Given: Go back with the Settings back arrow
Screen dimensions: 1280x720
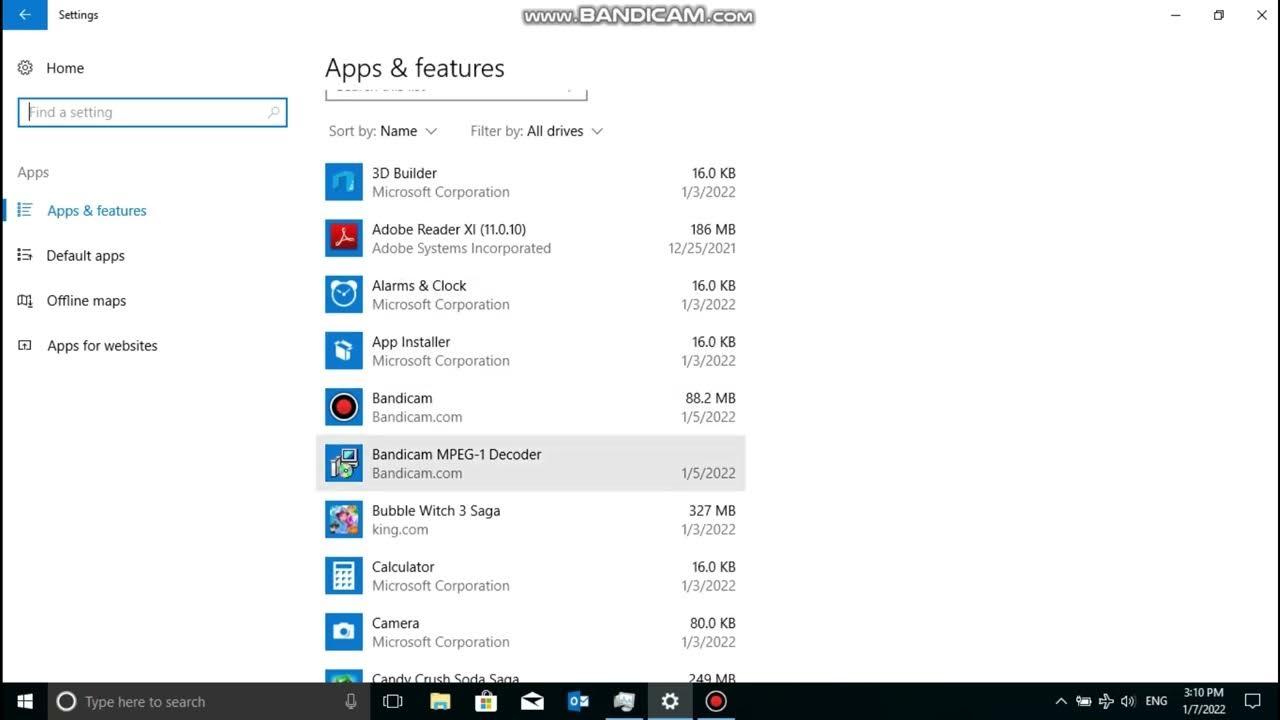Looking at the screenshot, I should (24, 15).
